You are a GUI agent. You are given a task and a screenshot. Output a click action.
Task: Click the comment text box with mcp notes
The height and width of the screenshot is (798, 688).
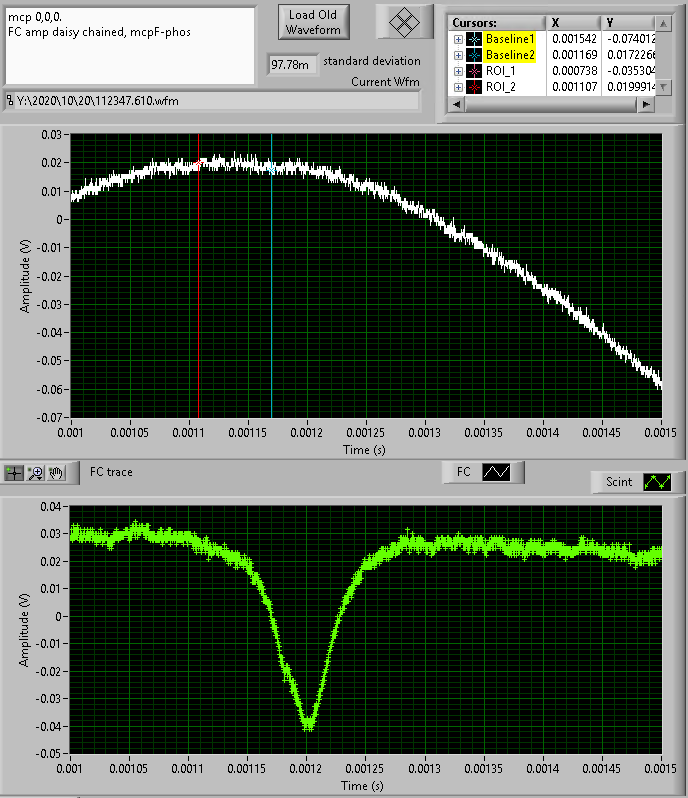[x=129, y=45]
